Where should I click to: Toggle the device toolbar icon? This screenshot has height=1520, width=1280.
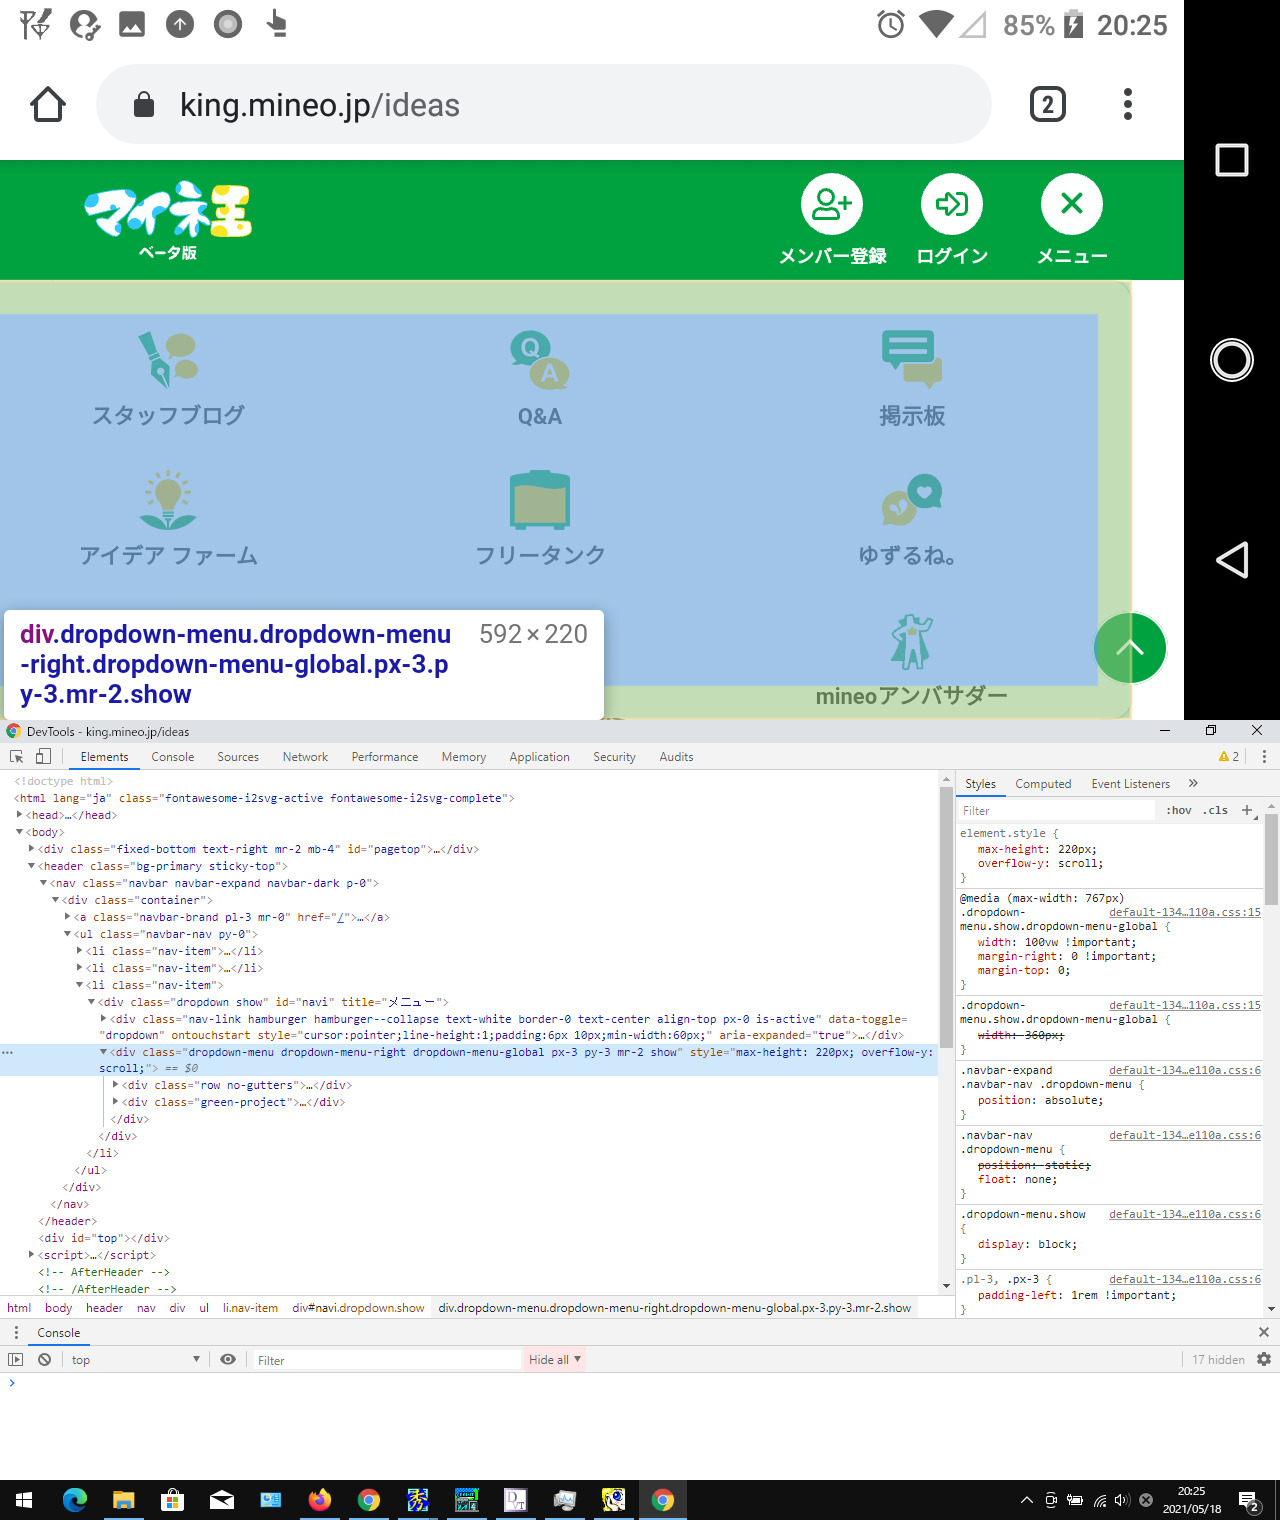(43, 757)
